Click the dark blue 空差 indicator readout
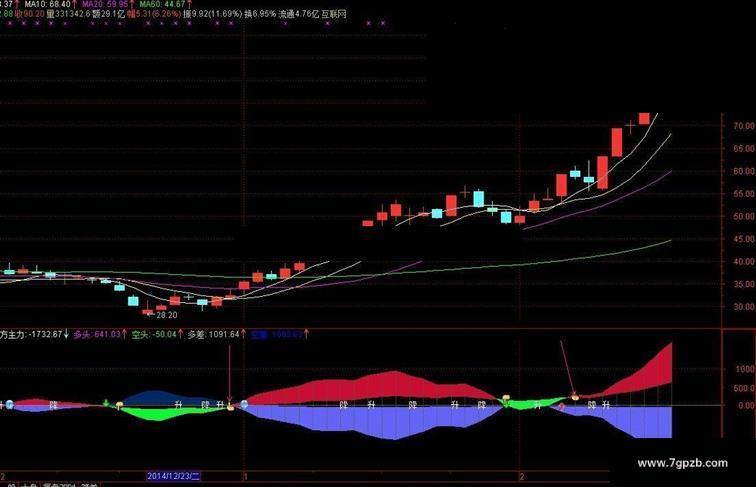 point(280,334)
